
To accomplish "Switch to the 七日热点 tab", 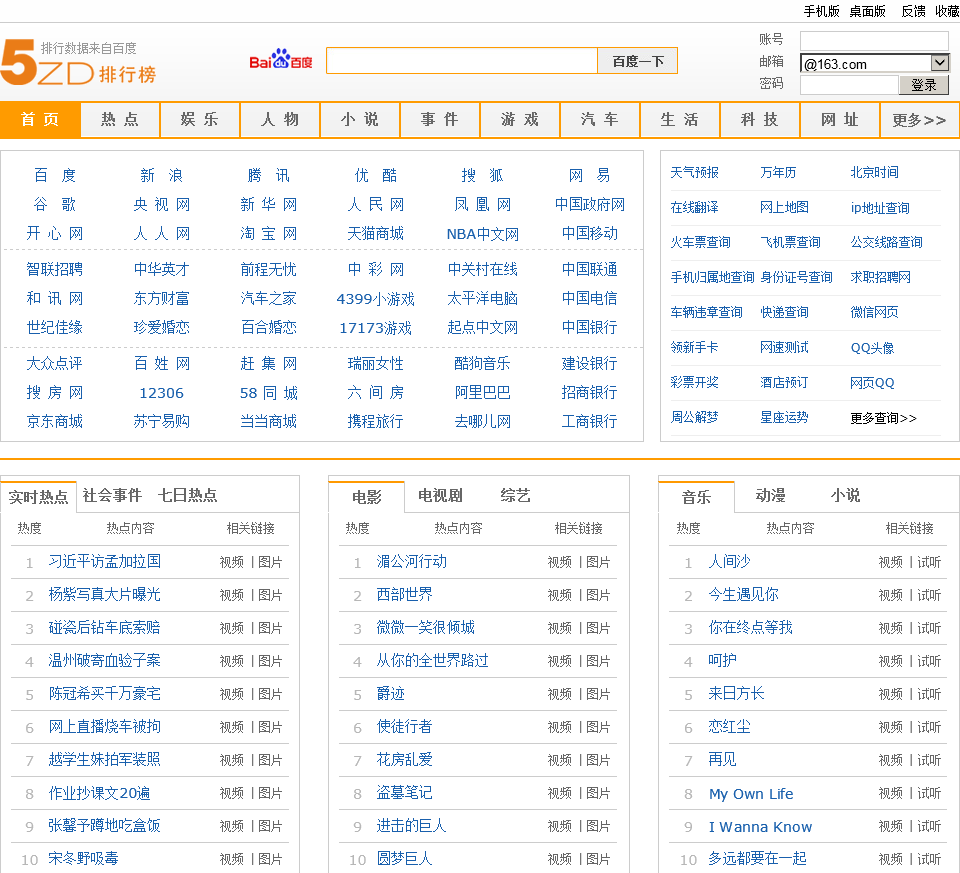I will (187, 495).
